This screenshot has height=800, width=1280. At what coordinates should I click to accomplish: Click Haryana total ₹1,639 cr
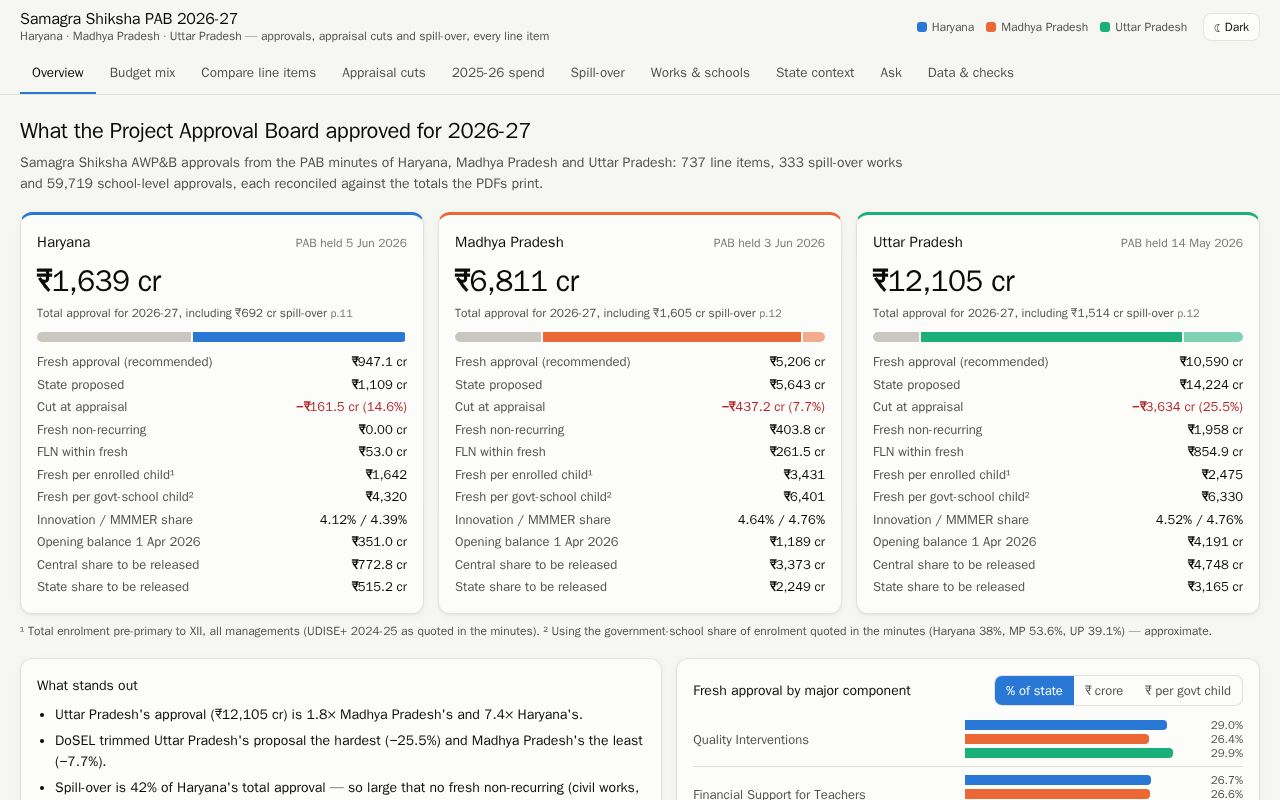tap(99, 281)
